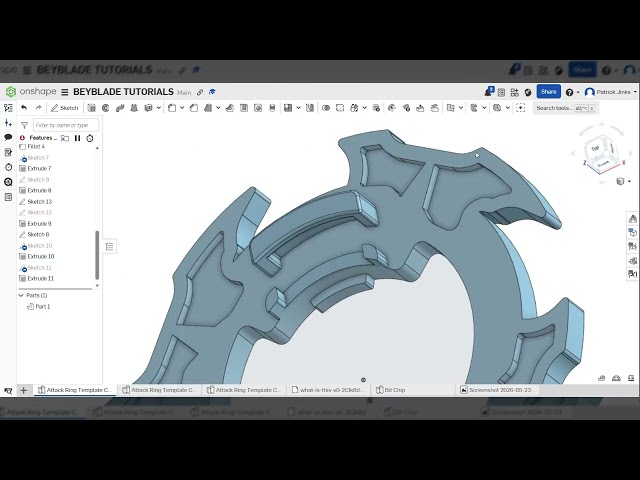The width and height of the screenshot is (640, 480).
Task: Collapse the Parts (1) section
Action: pyautogui.click(x=21, y=295)
